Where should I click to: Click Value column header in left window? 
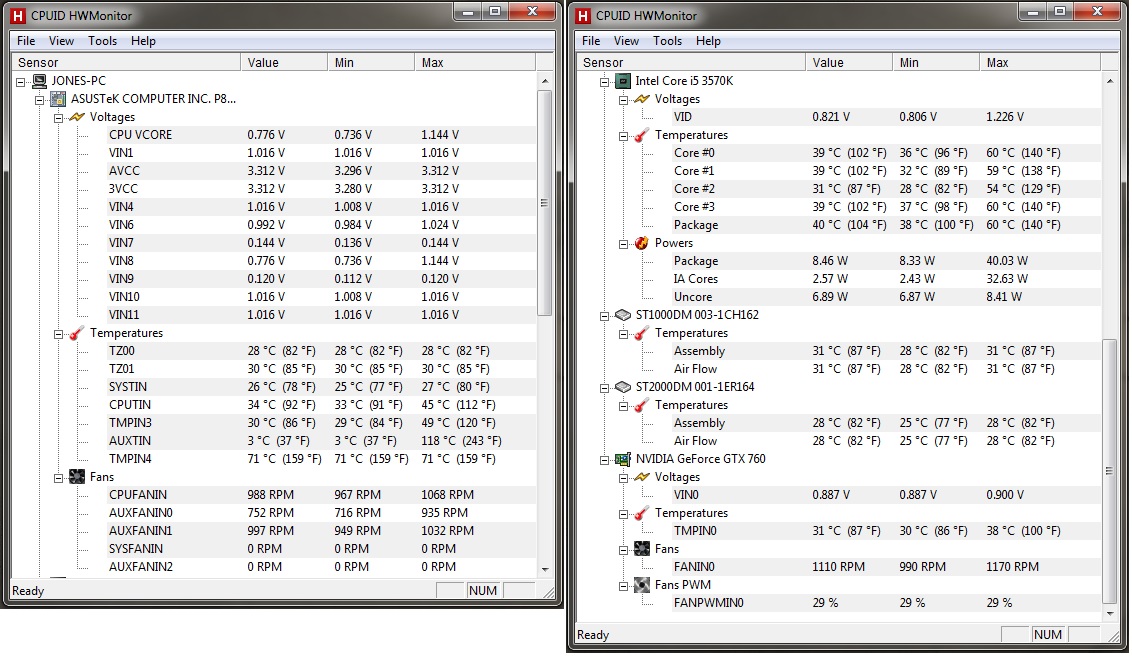(284, 63)
